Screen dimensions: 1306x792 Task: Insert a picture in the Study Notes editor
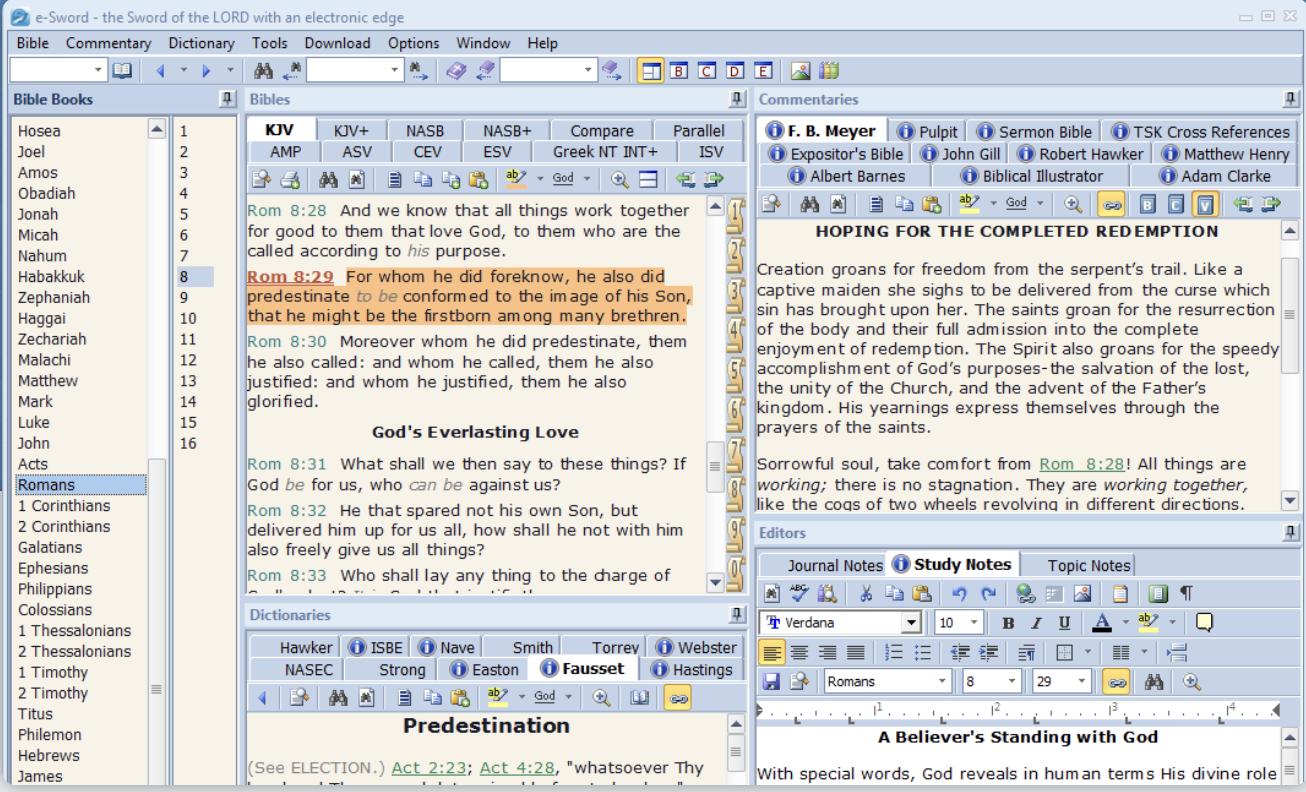click(1081, 594)
